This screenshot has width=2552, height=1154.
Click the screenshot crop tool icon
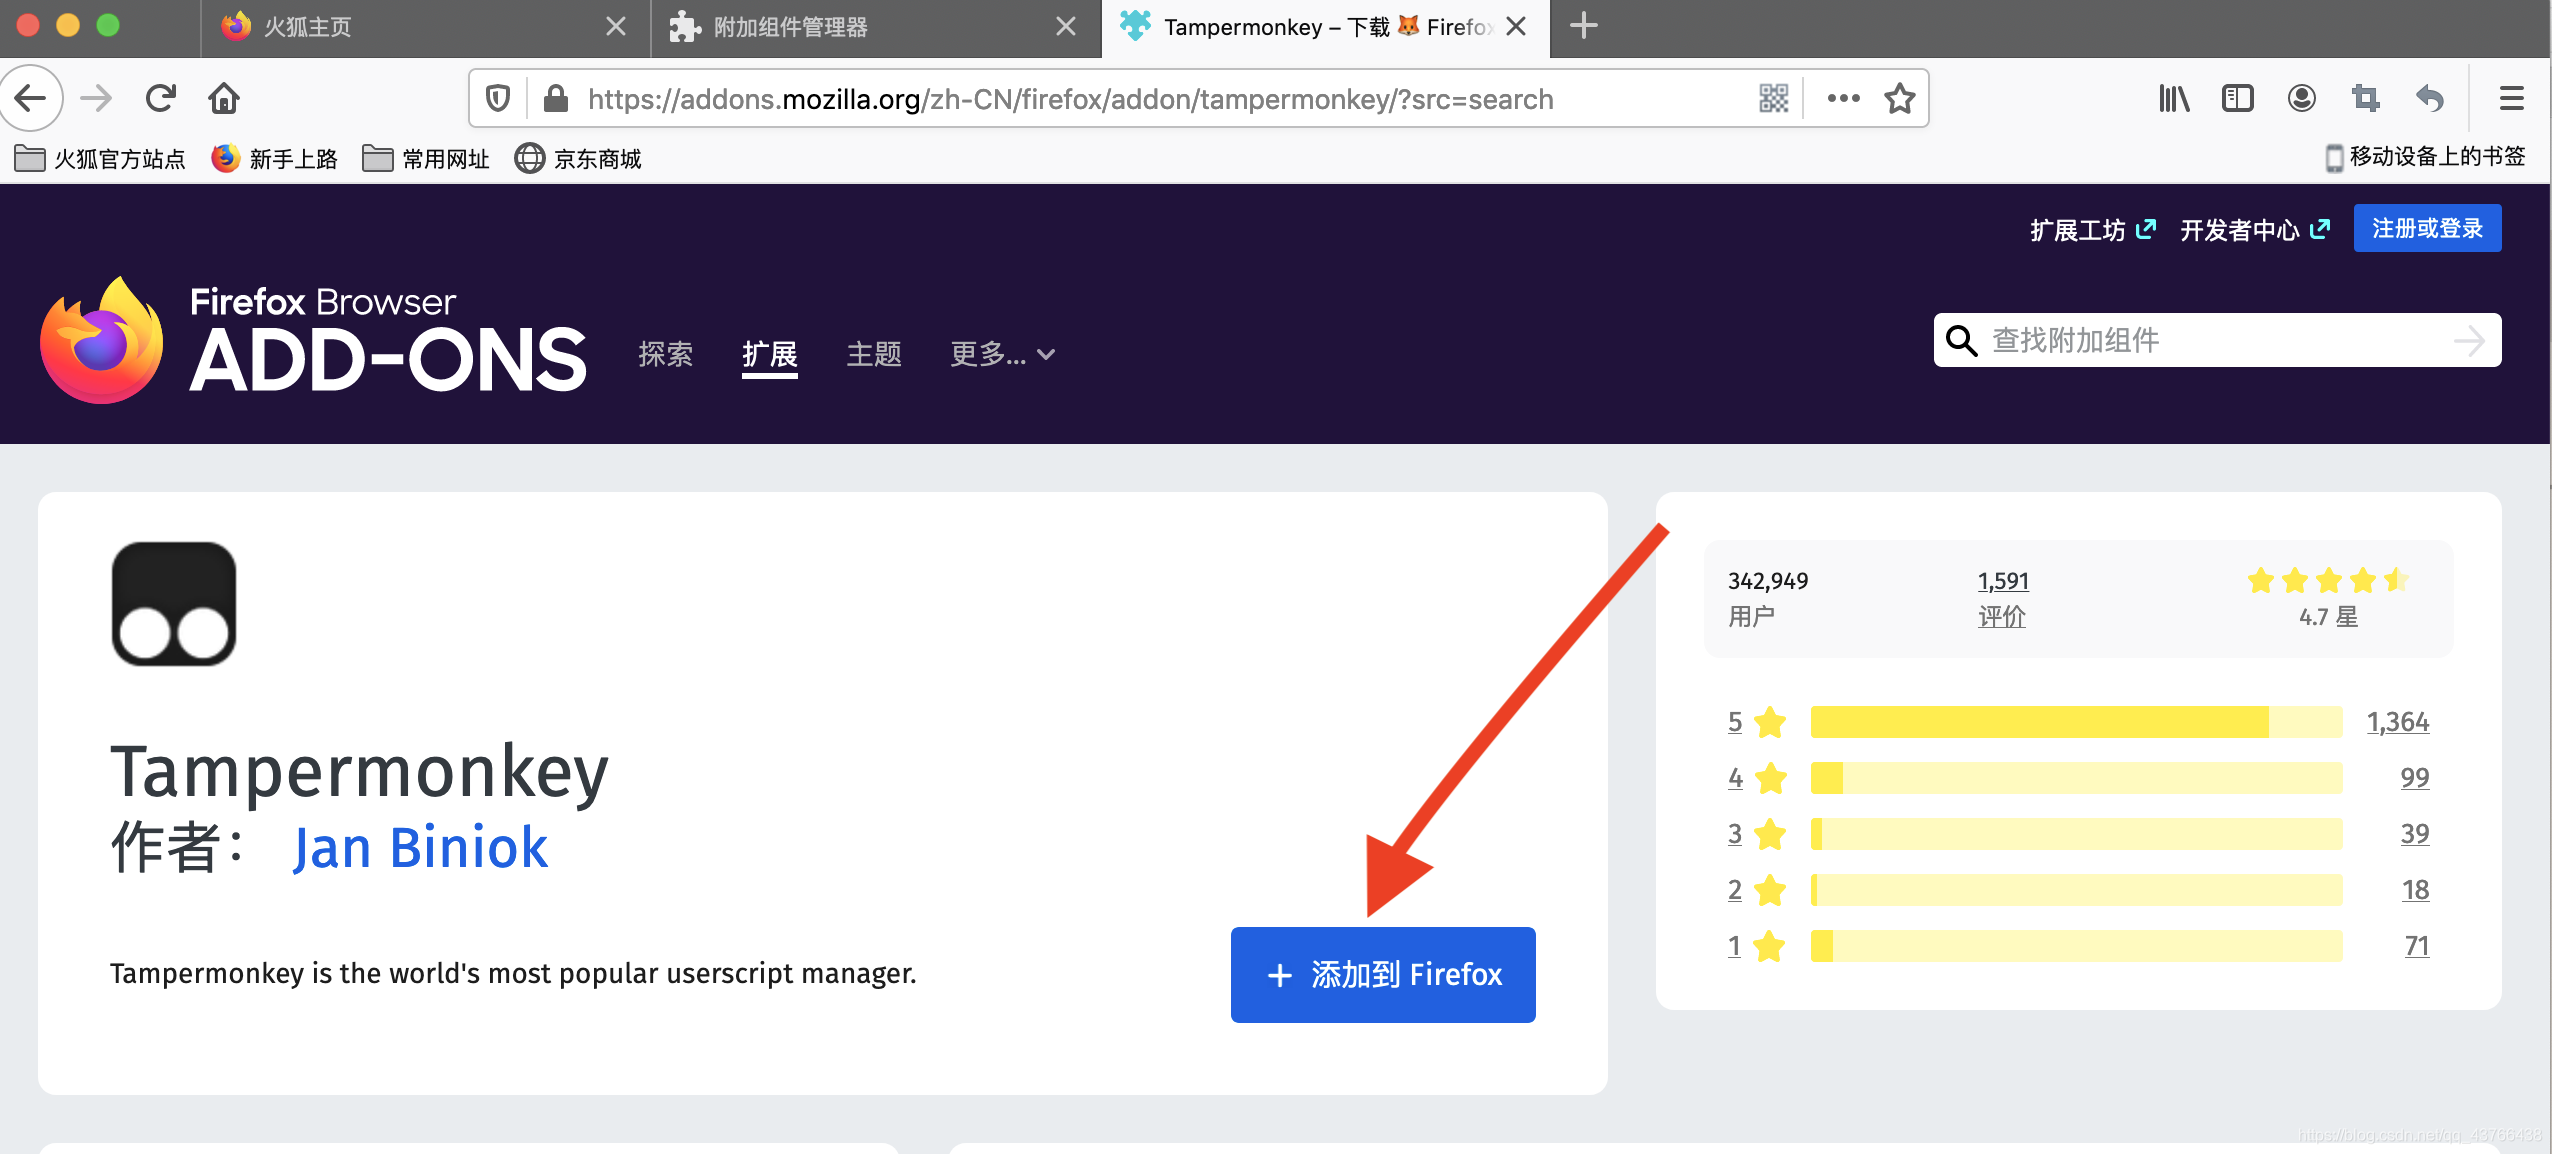2365,98
